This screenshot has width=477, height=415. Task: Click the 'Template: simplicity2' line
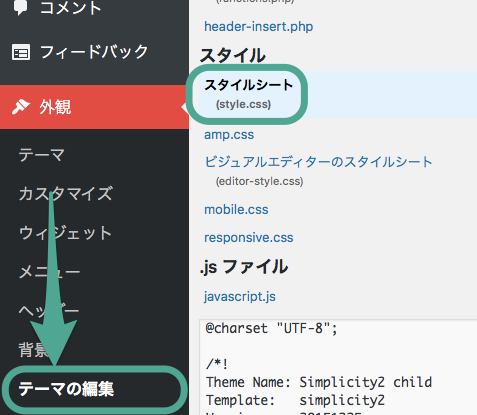(x=295, y=400)
